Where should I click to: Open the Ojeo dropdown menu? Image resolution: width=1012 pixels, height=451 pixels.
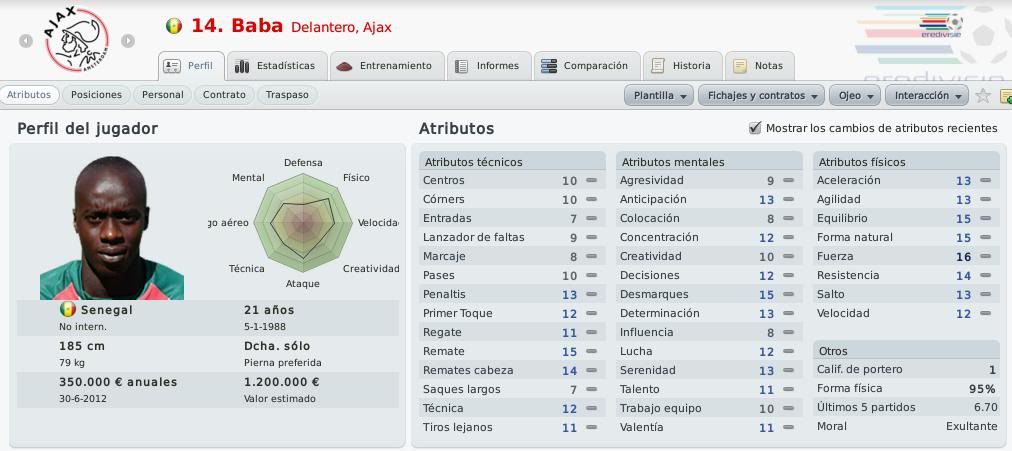coord(855,95)
